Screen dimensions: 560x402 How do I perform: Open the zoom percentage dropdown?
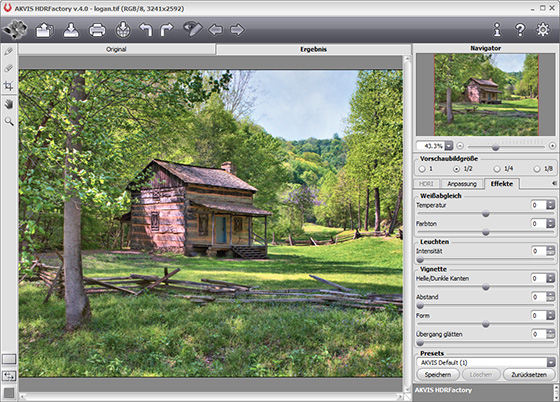click(449, 146)
